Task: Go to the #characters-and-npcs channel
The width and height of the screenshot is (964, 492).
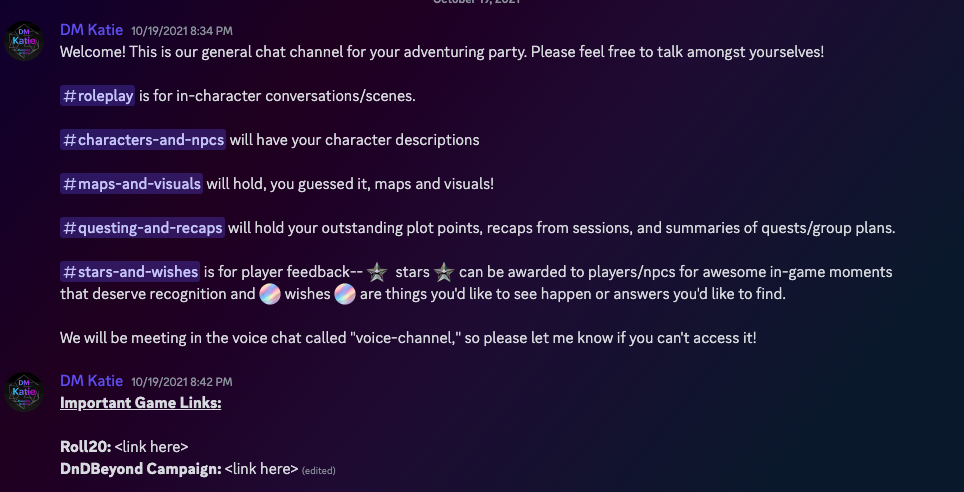Action: tap(143, 140)
